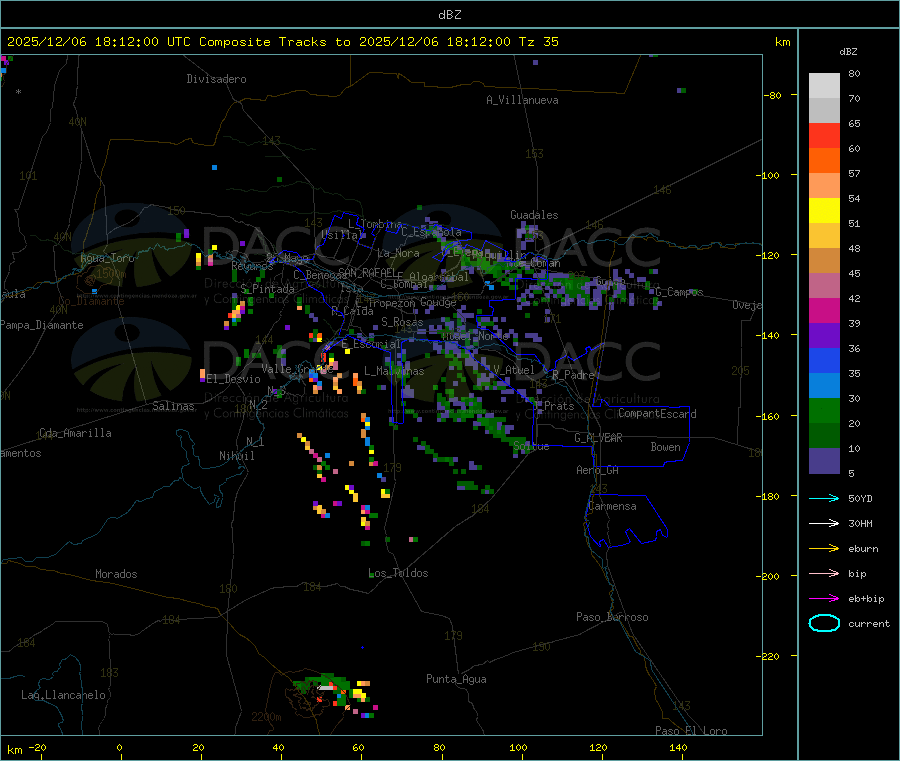Click the Paso_Barroso map label
900x761 pixels.
tap(612, 617)
